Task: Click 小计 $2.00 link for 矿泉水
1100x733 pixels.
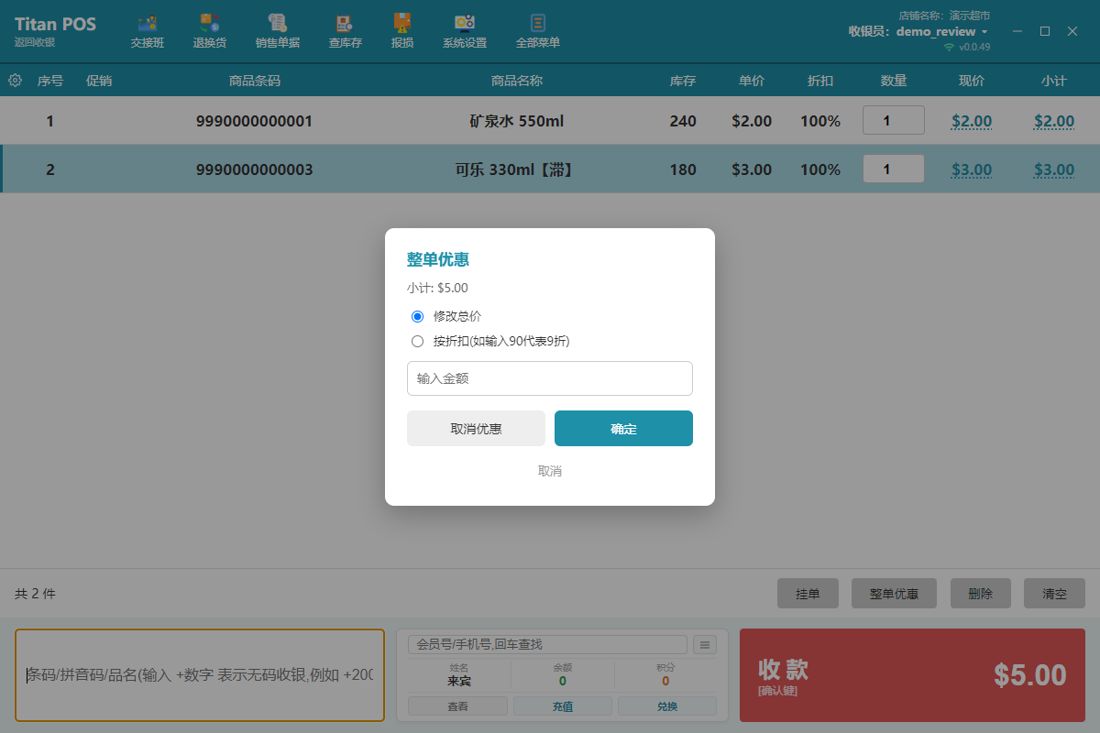Action: point(1054,121)
